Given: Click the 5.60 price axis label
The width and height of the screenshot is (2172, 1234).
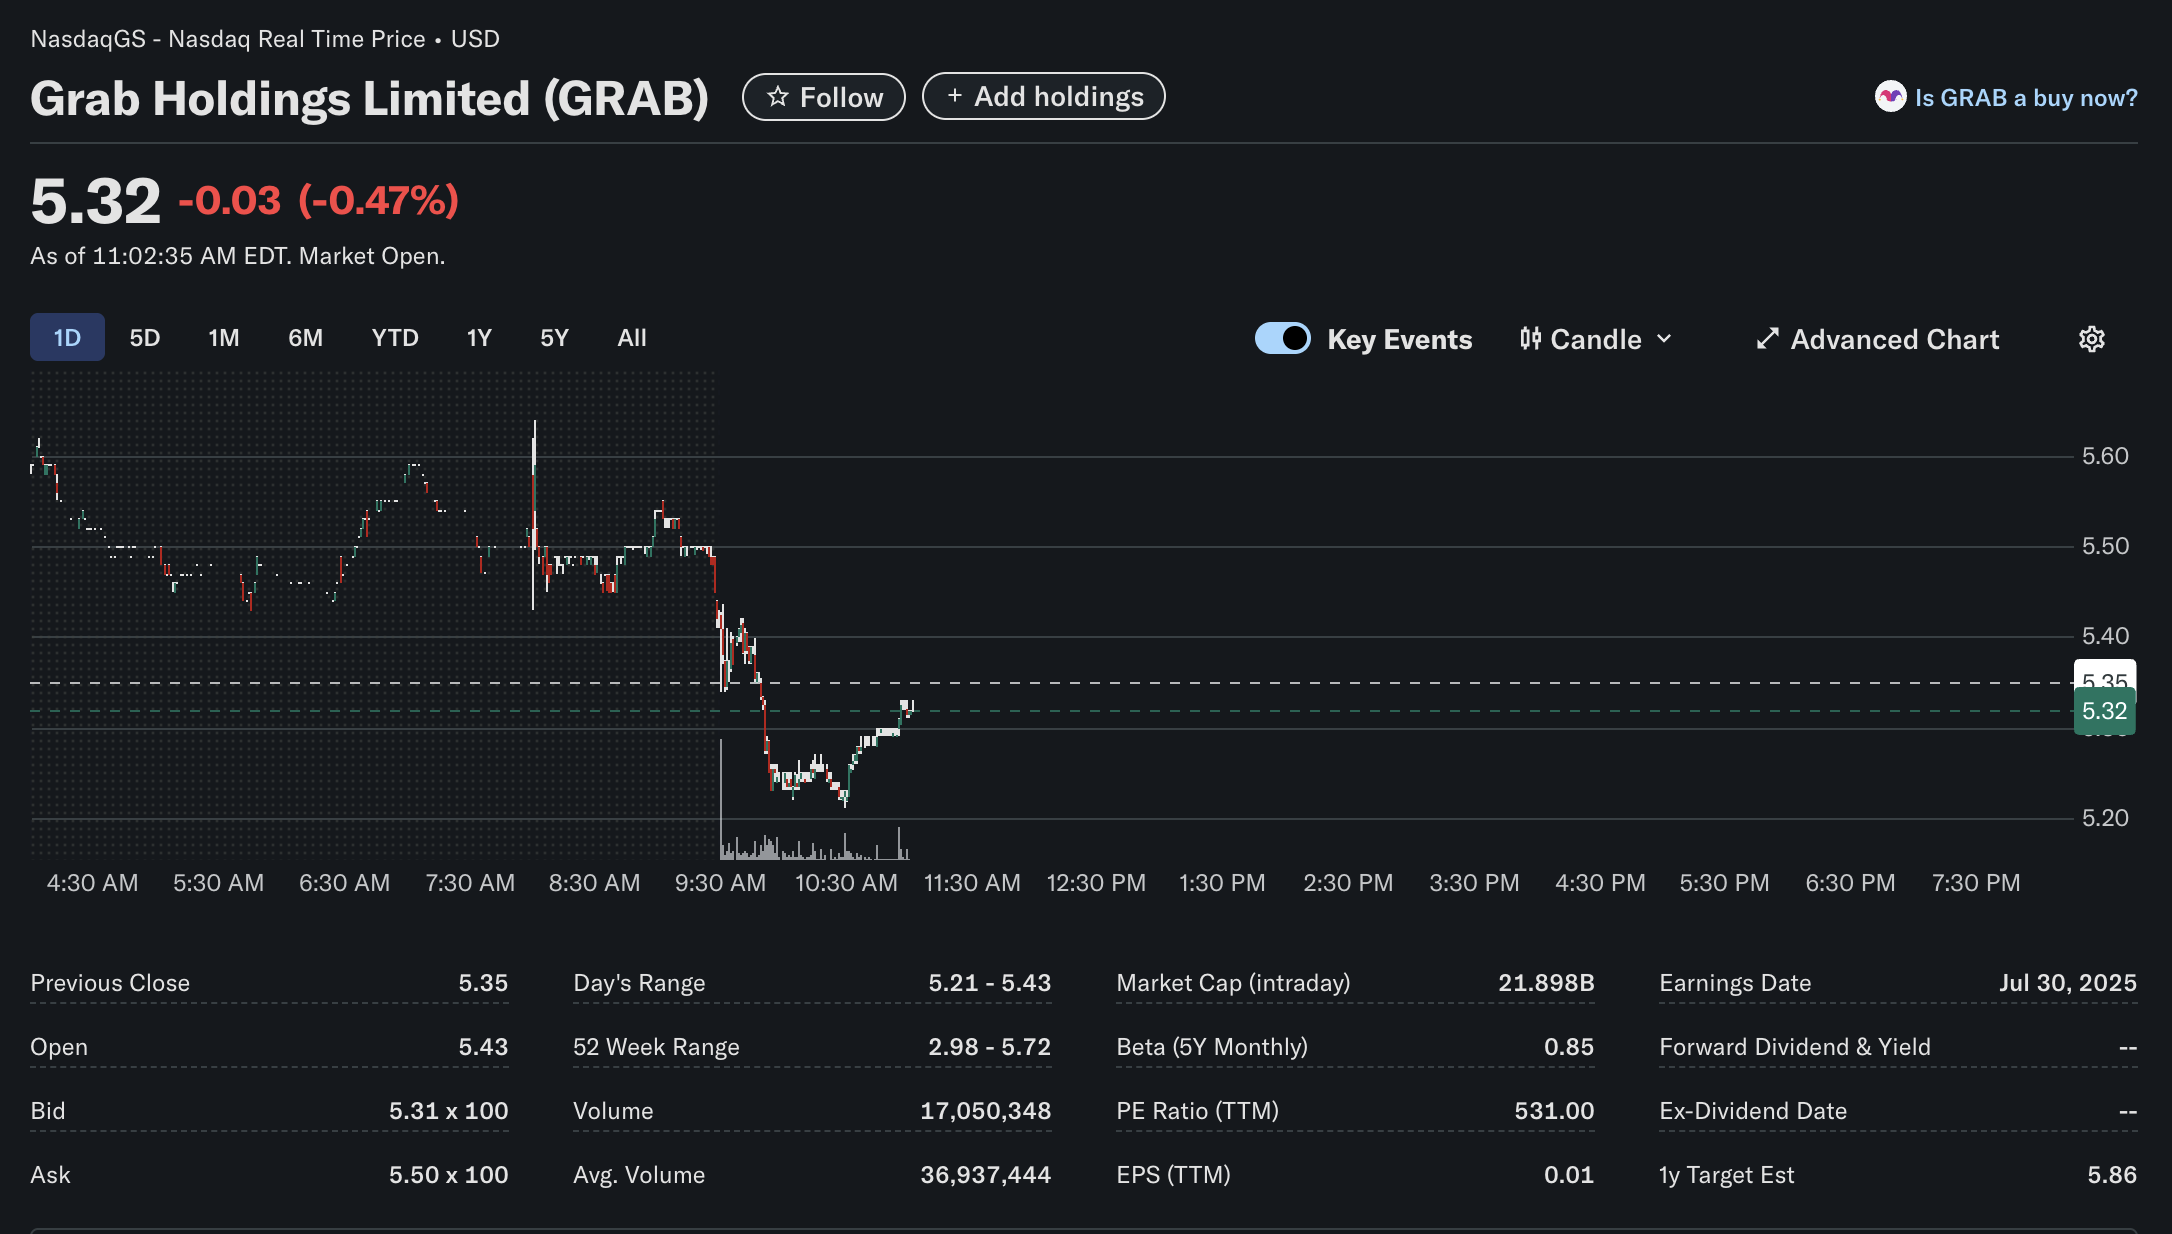Looking at the screenshot, I should coord(2105,456).
